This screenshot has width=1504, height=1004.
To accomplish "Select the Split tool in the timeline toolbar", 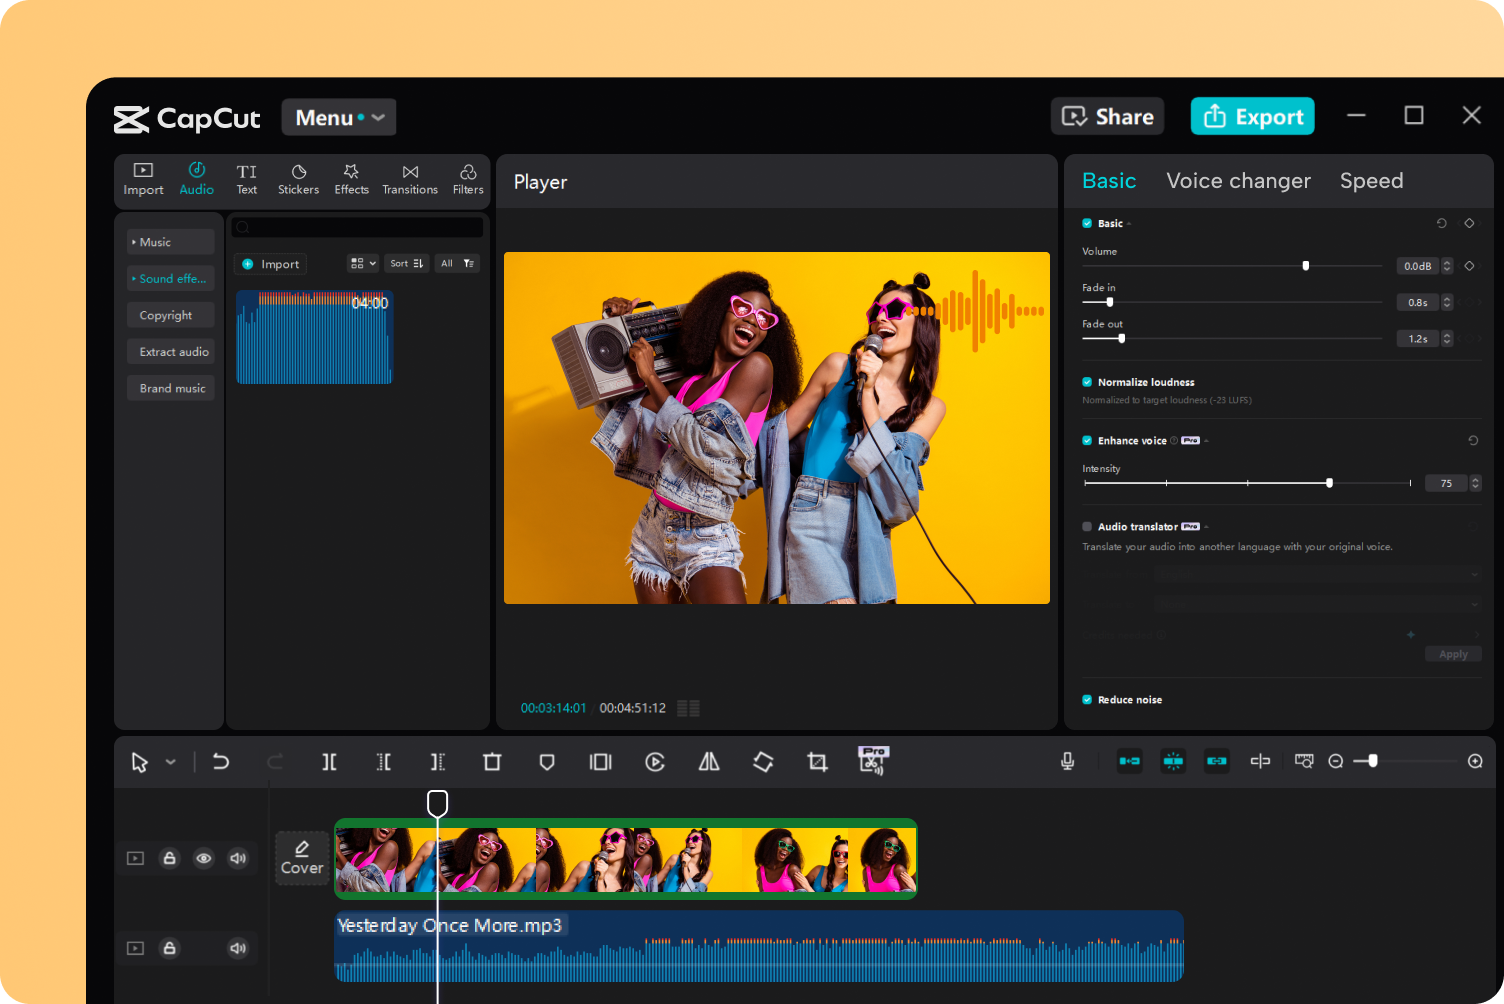I will tap(329, 761).
